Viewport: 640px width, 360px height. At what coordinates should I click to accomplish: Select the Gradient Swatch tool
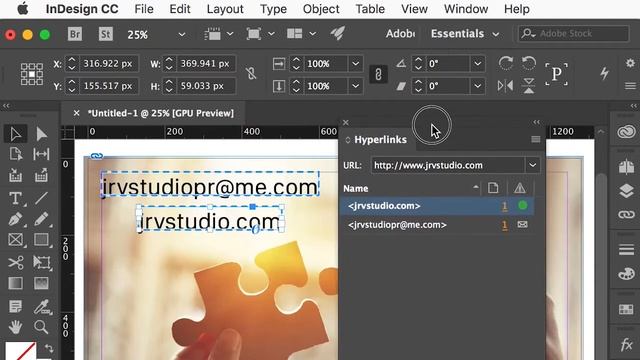tap(16, 283)
